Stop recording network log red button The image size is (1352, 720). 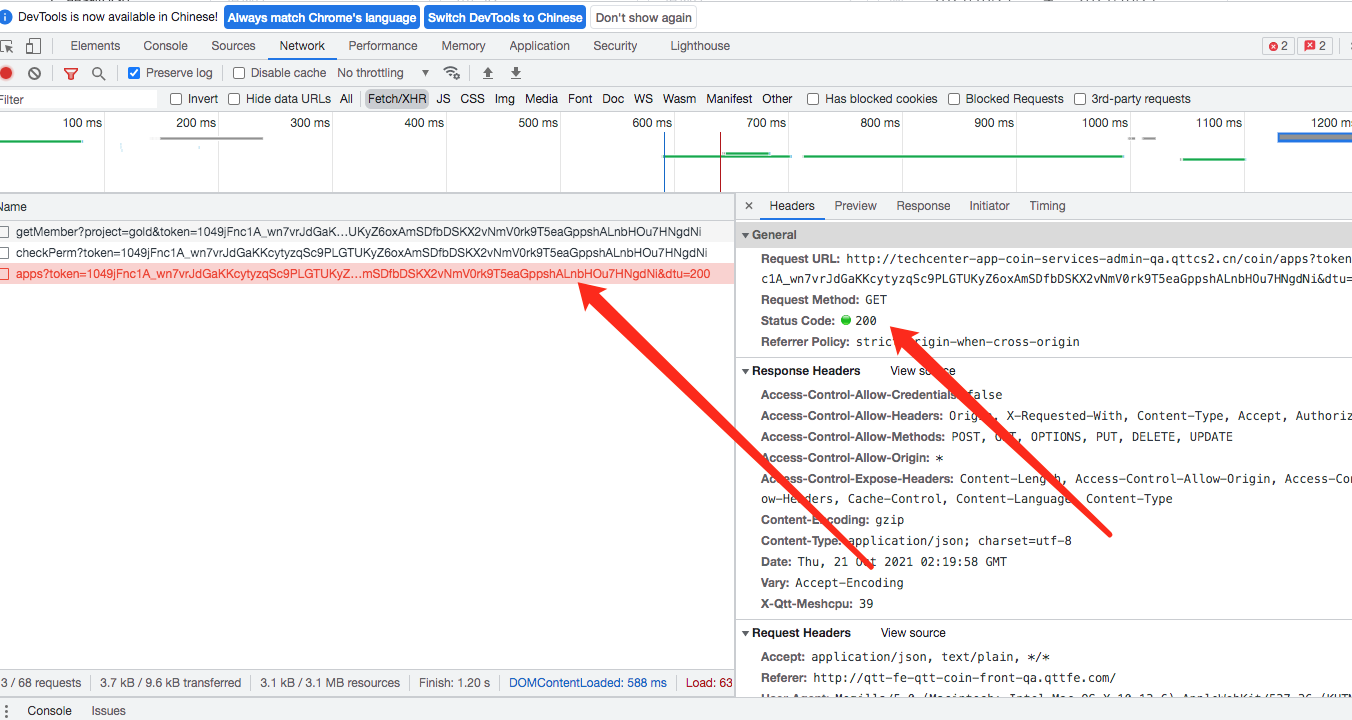coord(6,73)
